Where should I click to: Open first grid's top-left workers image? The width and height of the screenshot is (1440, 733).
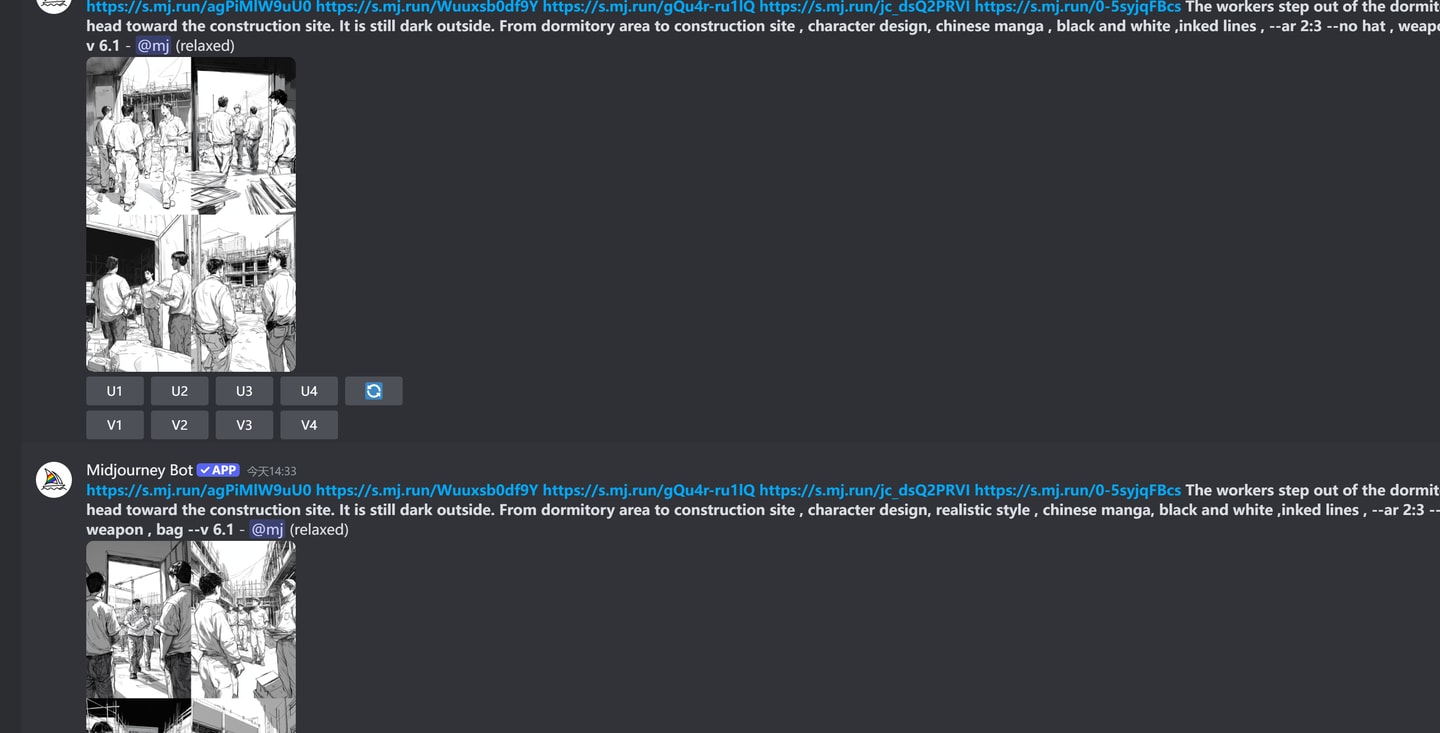[138, 135]
